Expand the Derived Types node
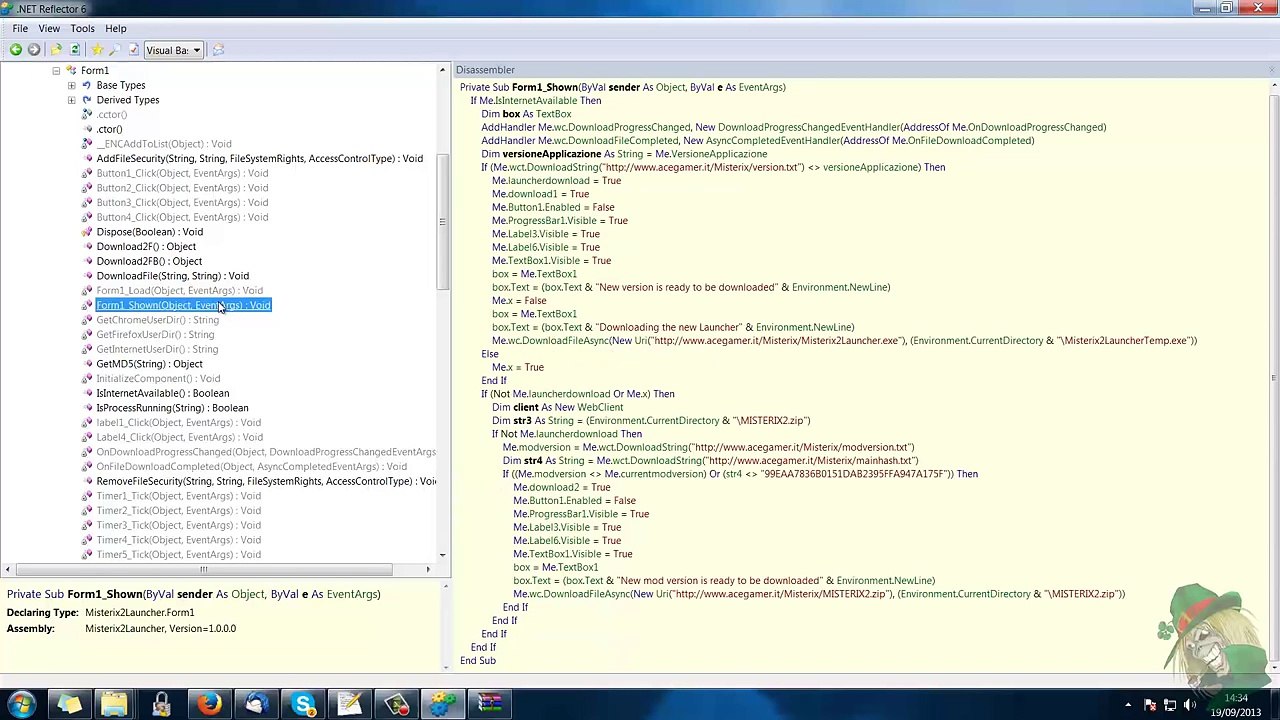This screenshot has width=1280, height=720. (71, 100)
